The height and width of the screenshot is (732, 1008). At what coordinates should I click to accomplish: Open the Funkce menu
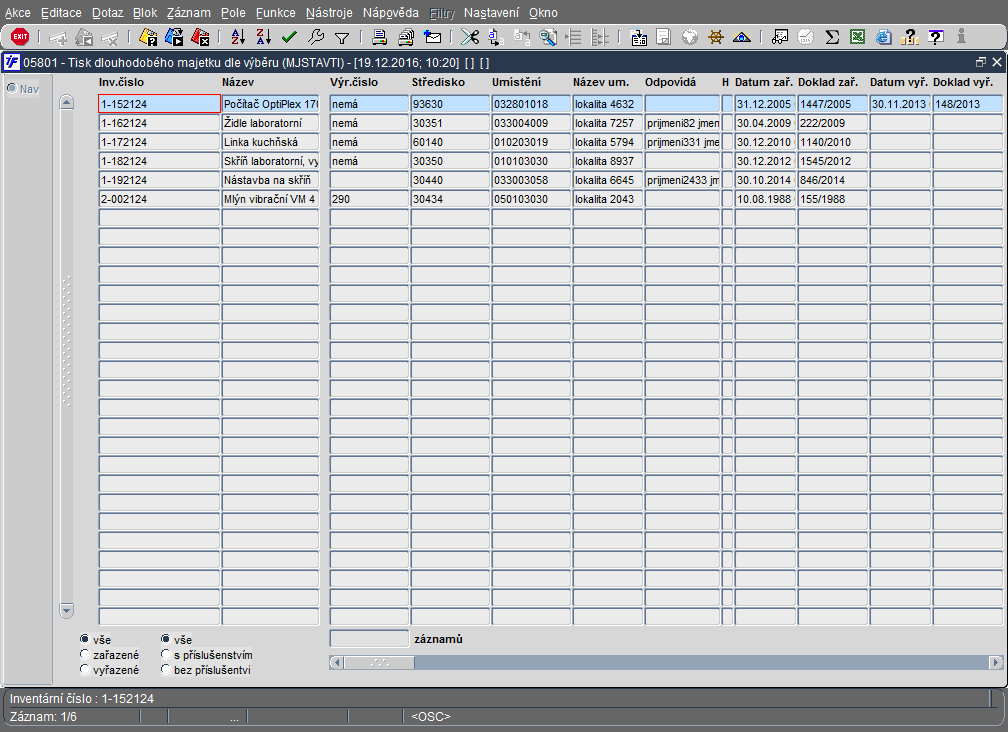[275, 13]
